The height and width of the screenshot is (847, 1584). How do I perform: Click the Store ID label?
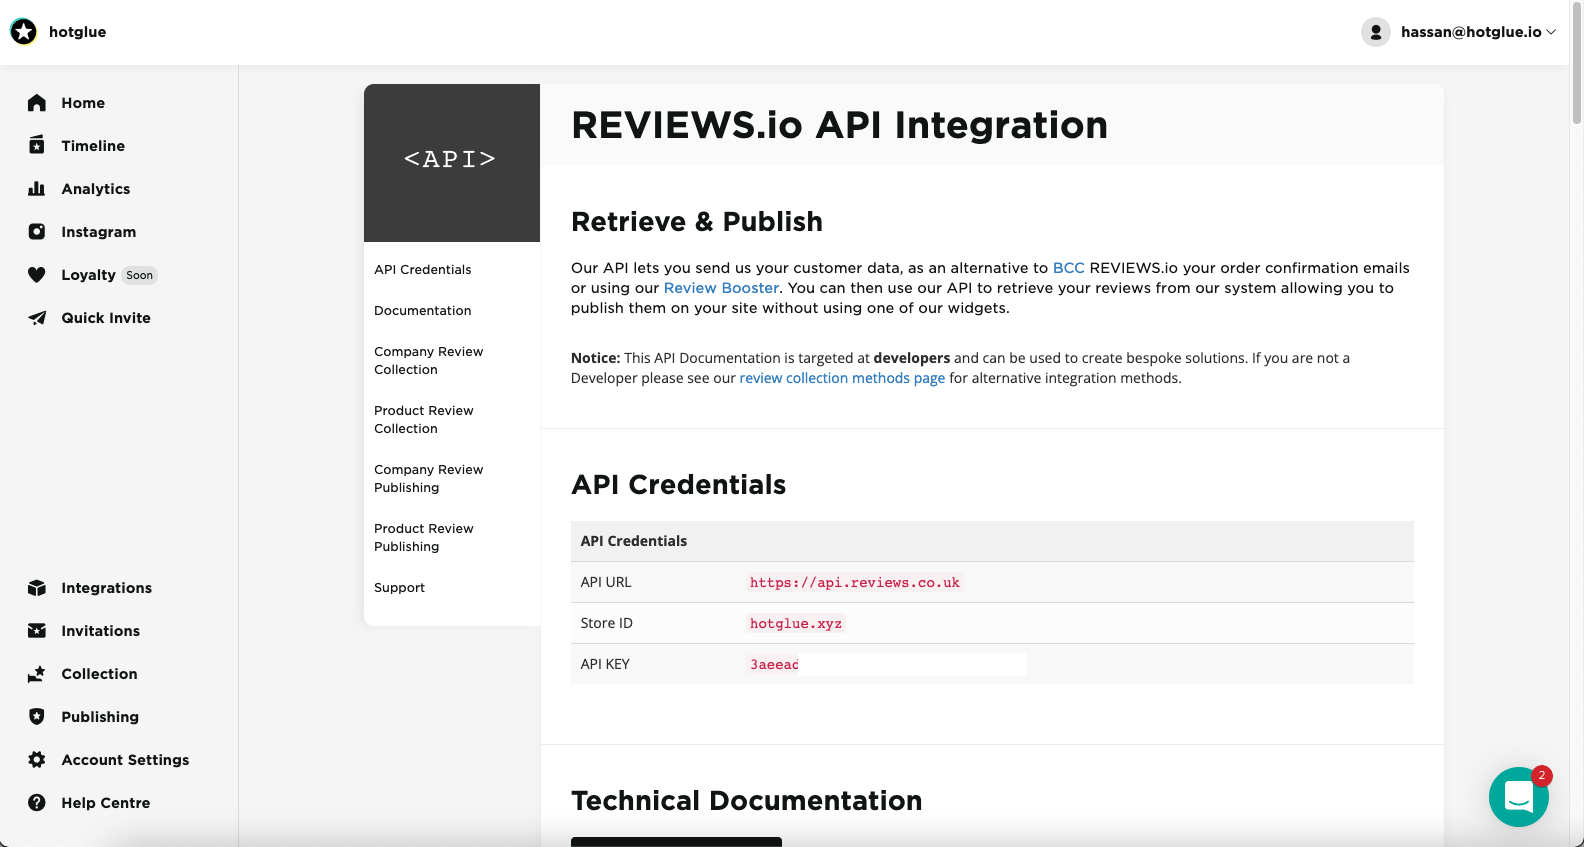[607, 624]
